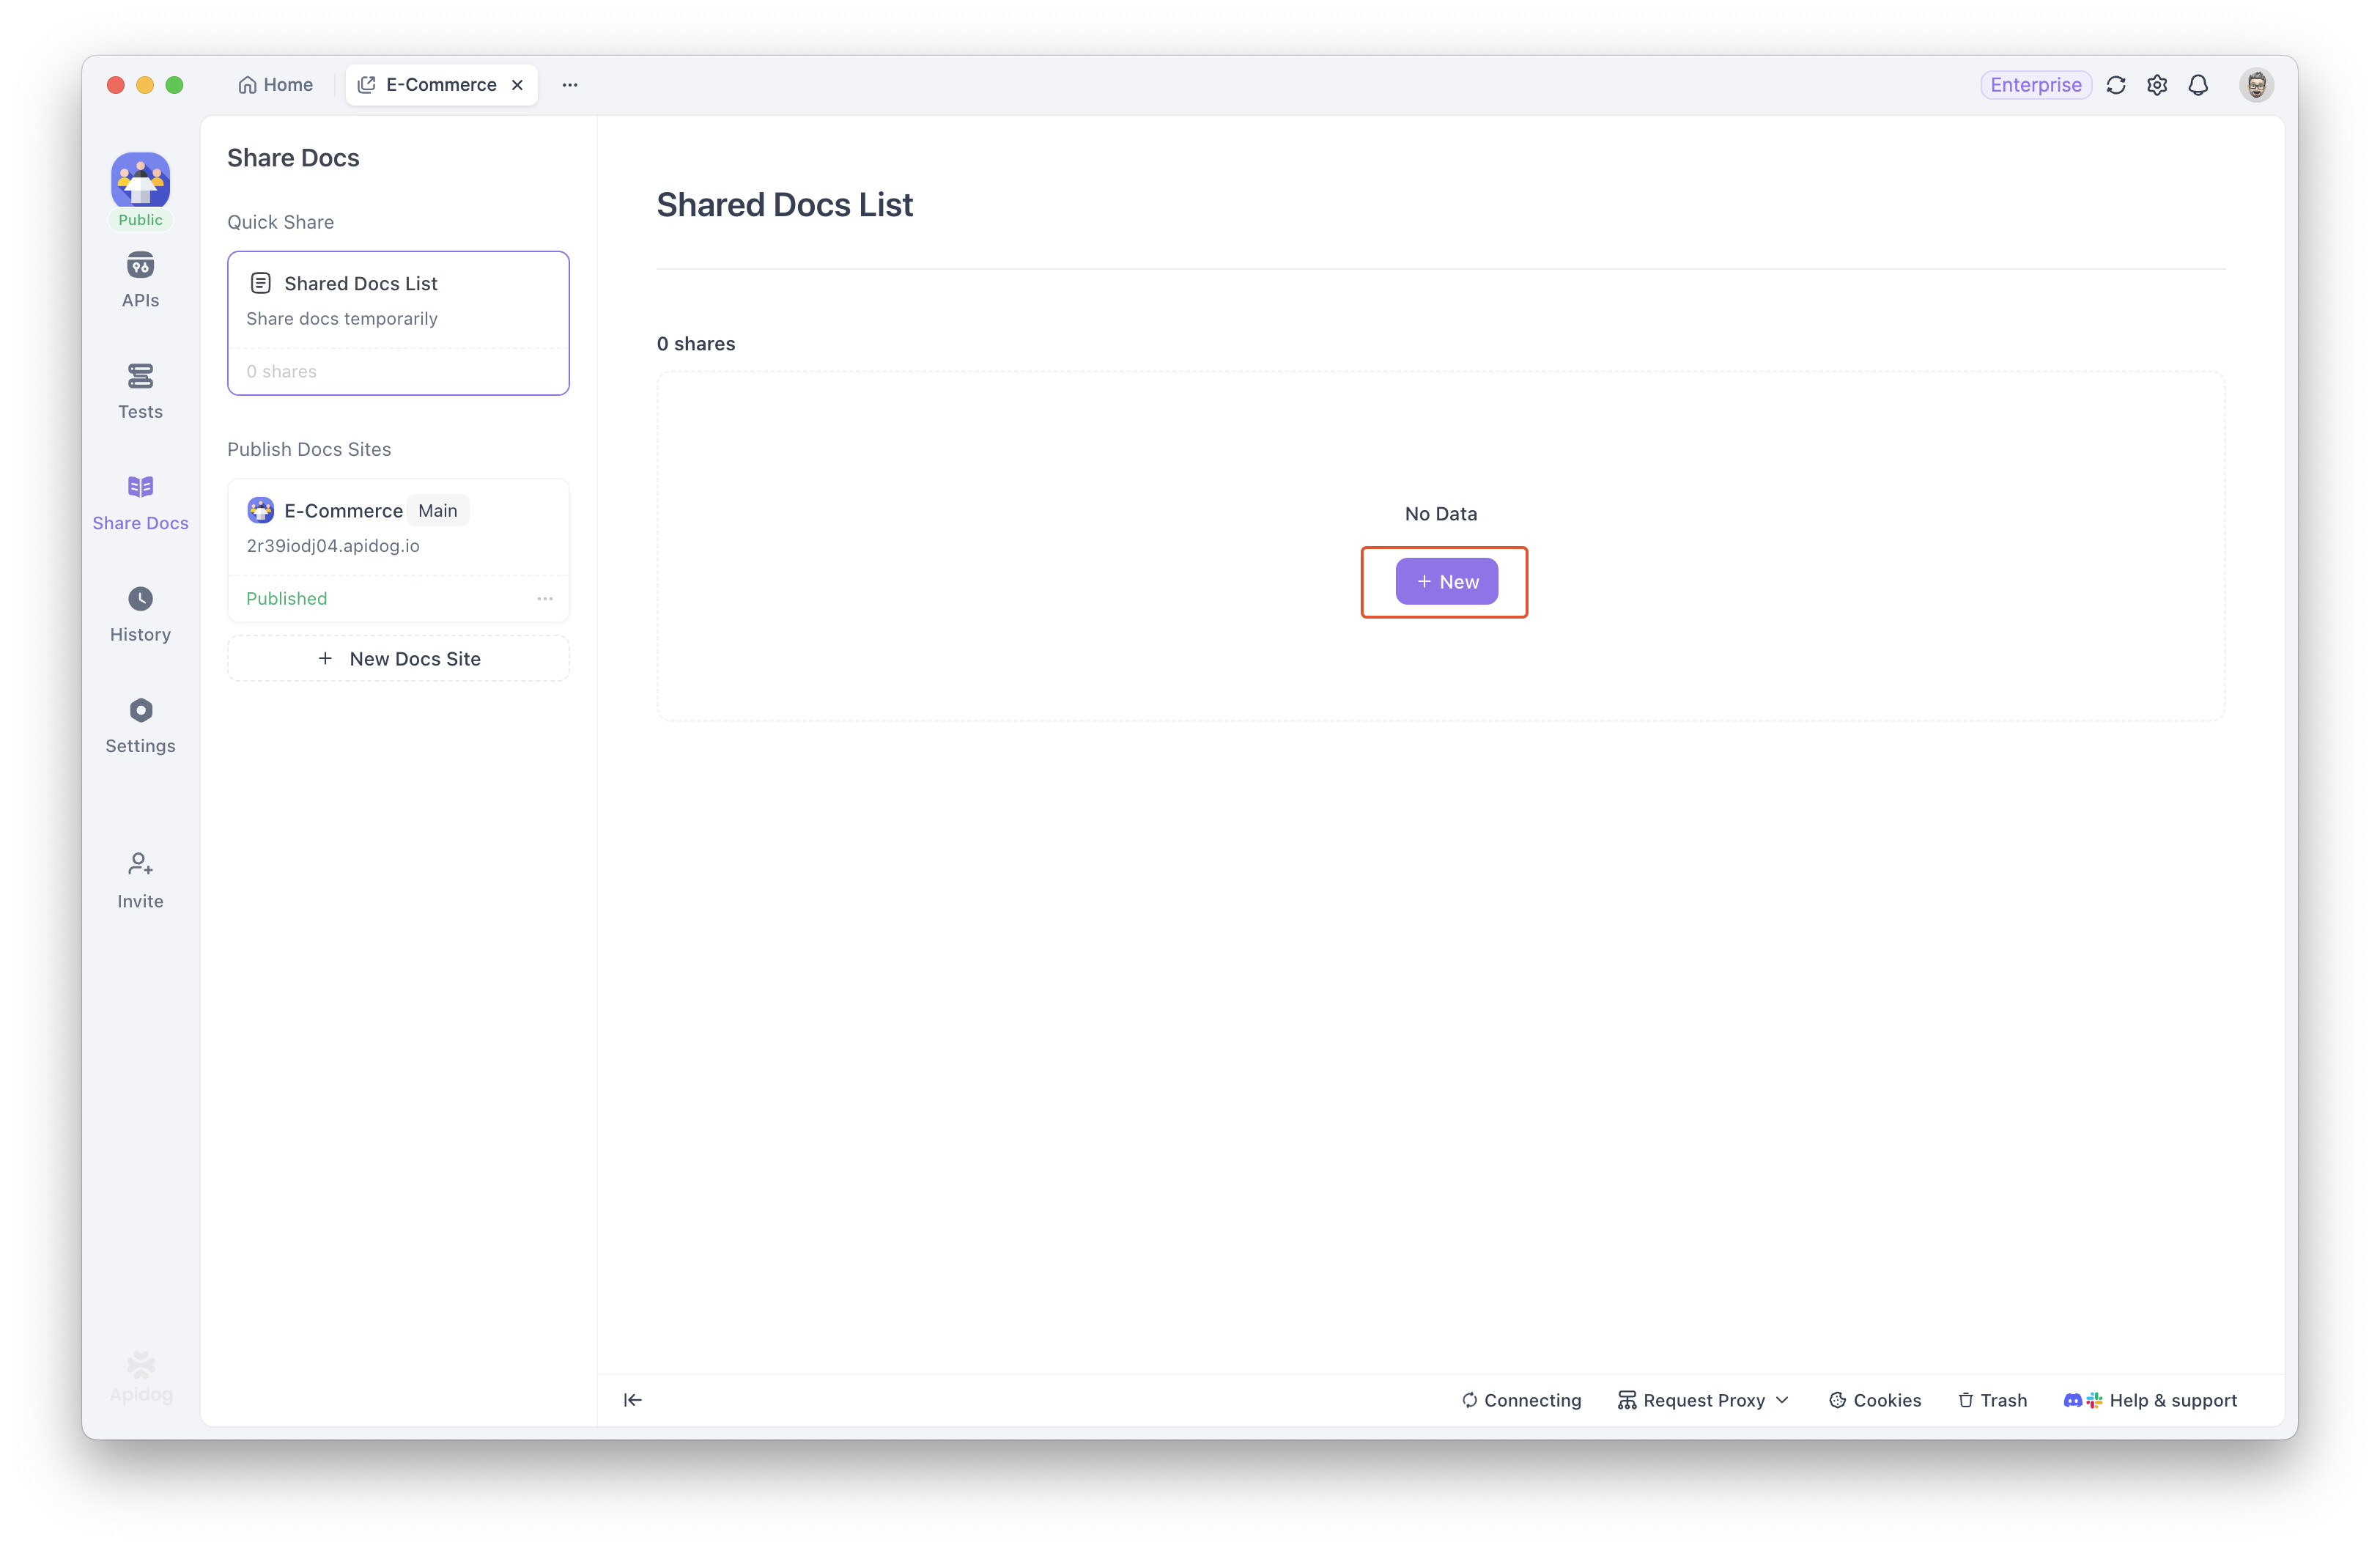
Task: Open notifications bell icon
Action: 2198,85
